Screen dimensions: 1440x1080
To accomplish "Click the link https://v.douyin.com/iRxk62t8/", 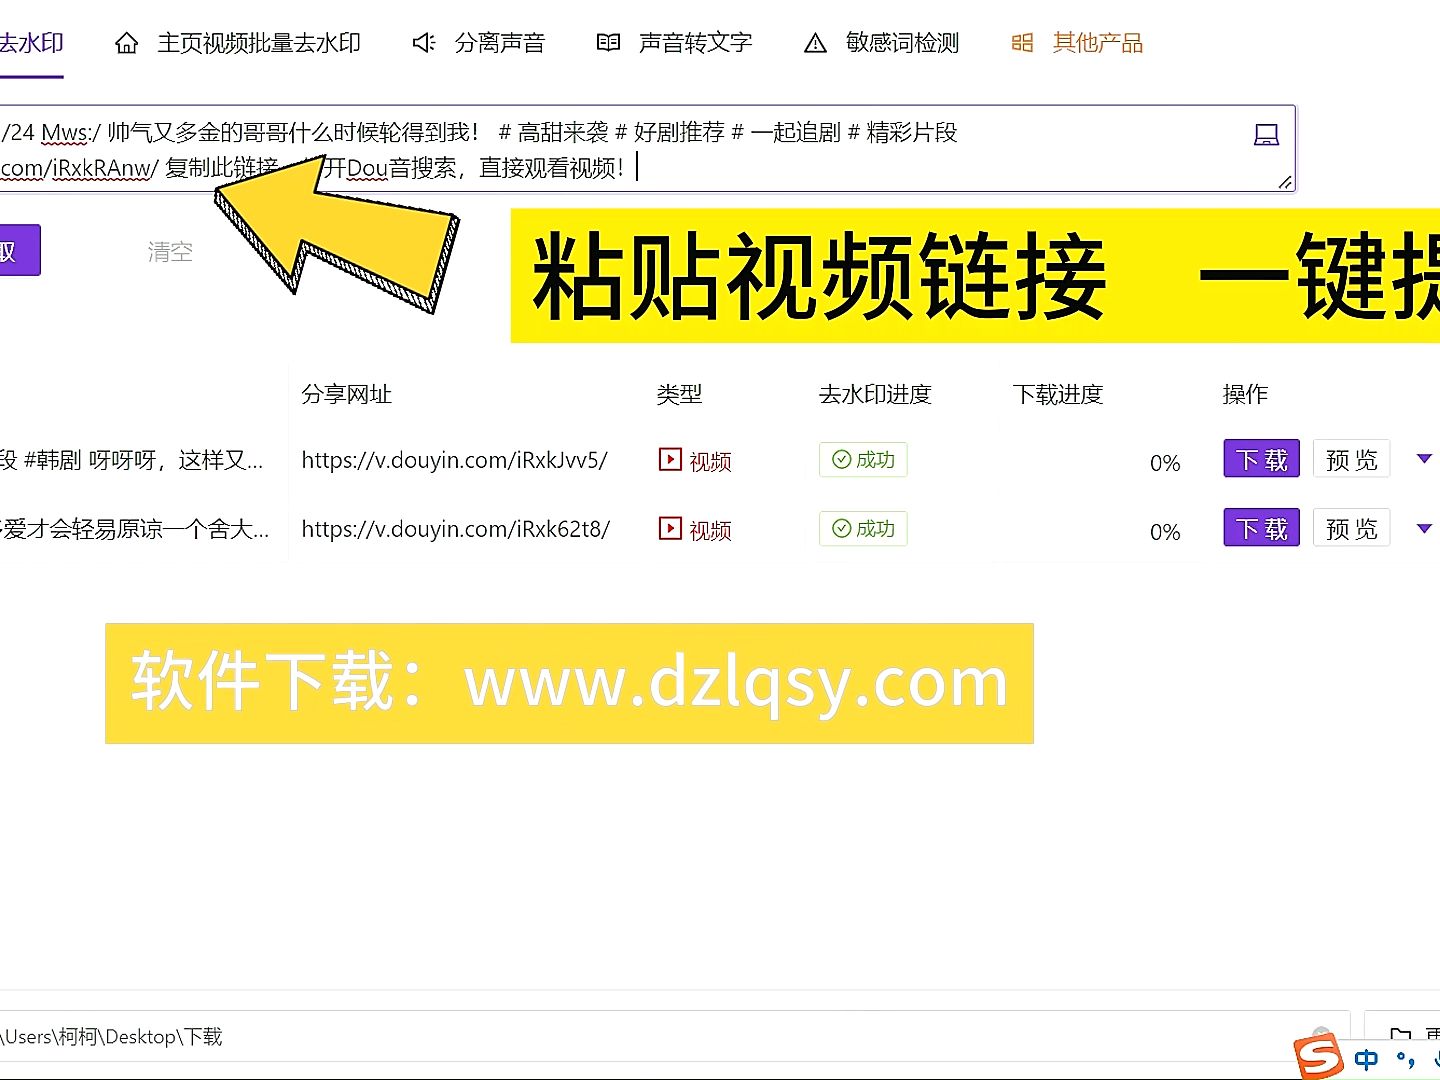I will coord(455,529).
